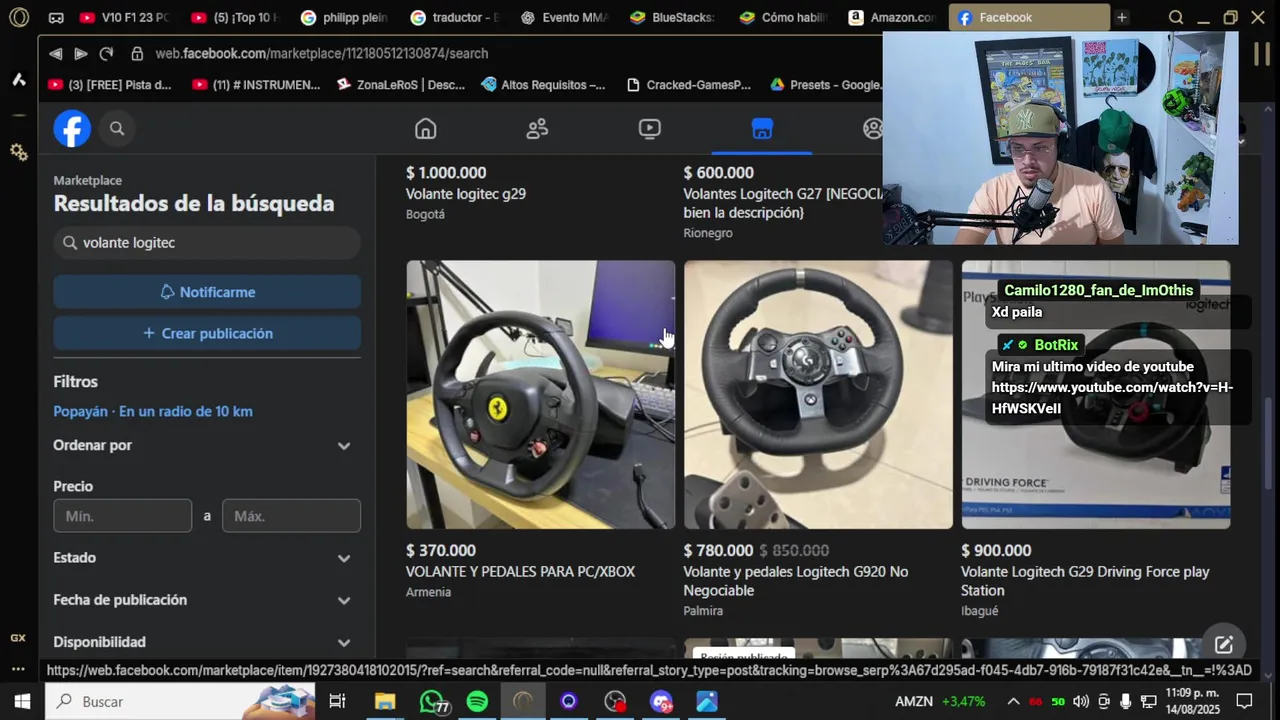Switch to the Amazon.com tab
The width and height of the screenshot is (1280, 720).
click(x=892, y=17)
